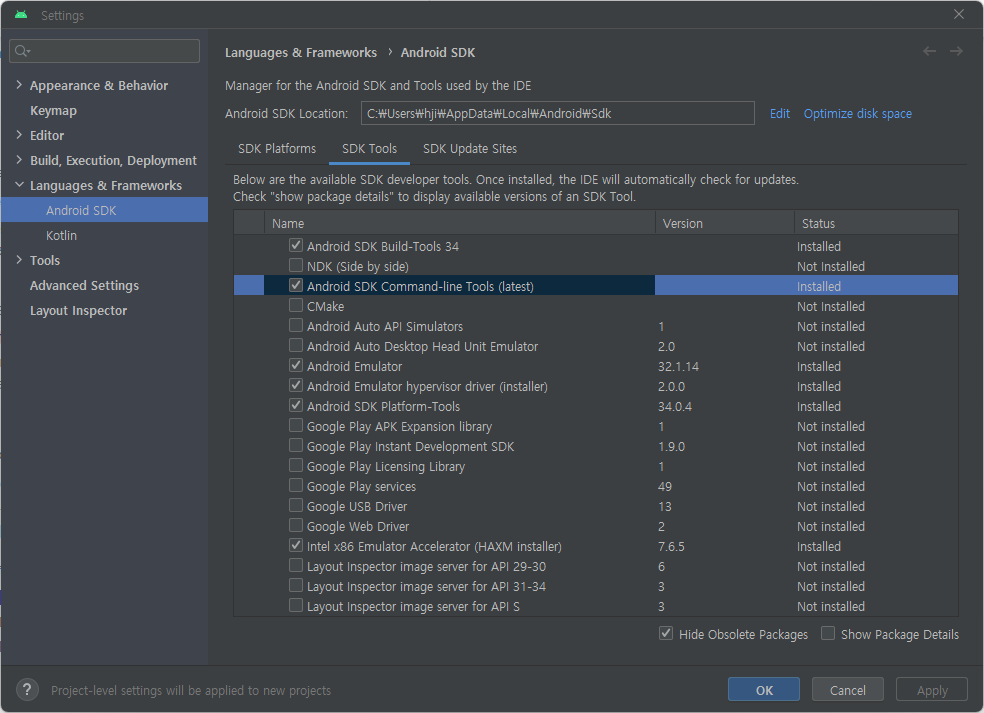The height and width of the screenshot is (713, 984).
Task: Click the Edit SDK location link
Action: 779,114
